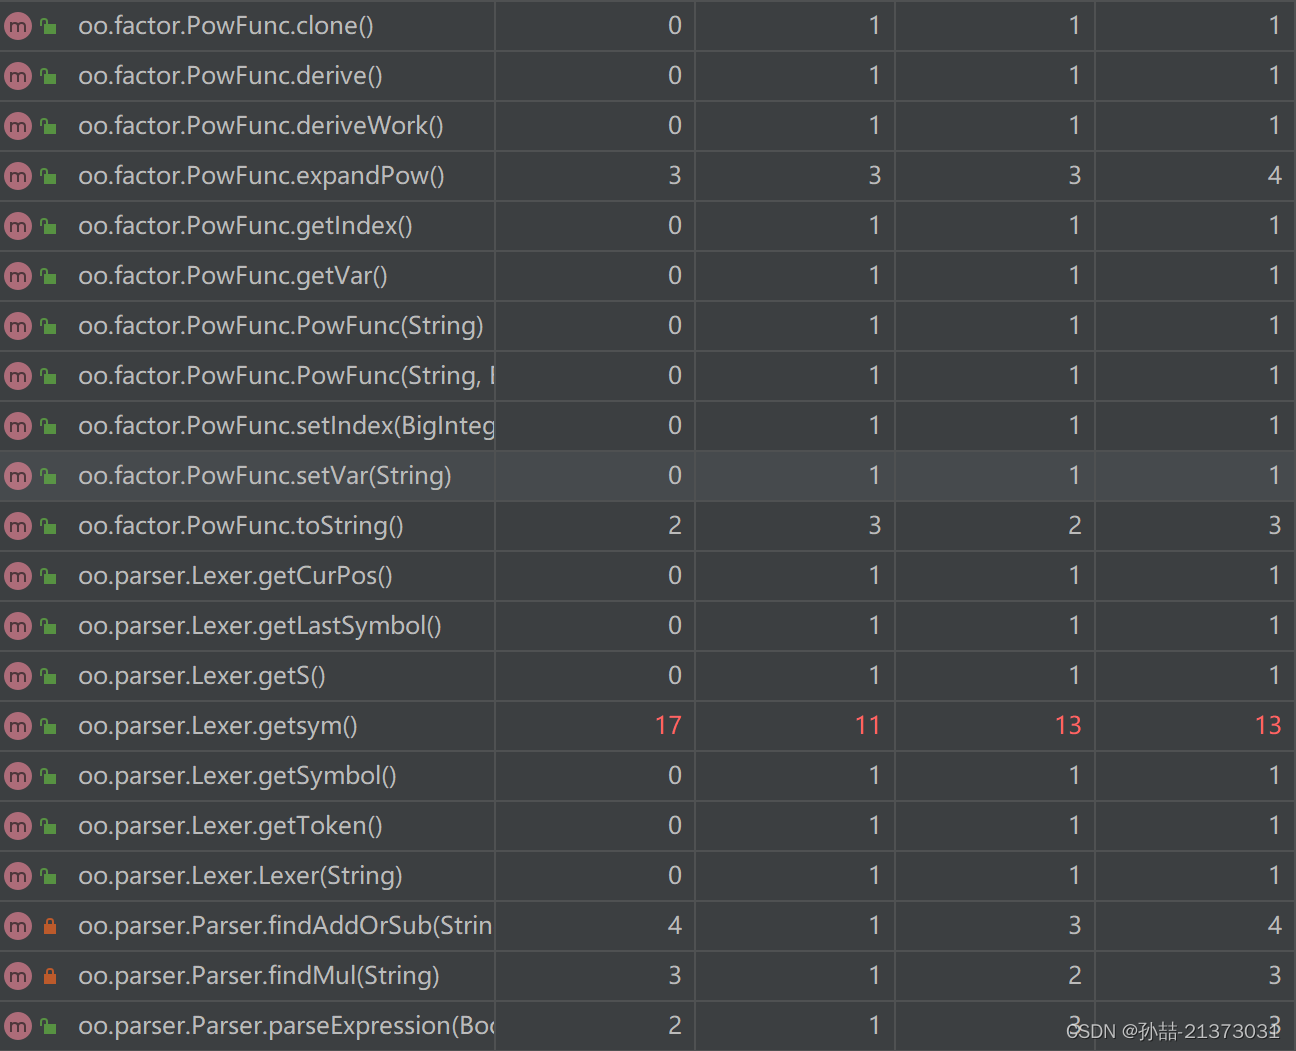Click first-column value 0 in setVar(String) row

pyautogui.click(x=675, y=476)
